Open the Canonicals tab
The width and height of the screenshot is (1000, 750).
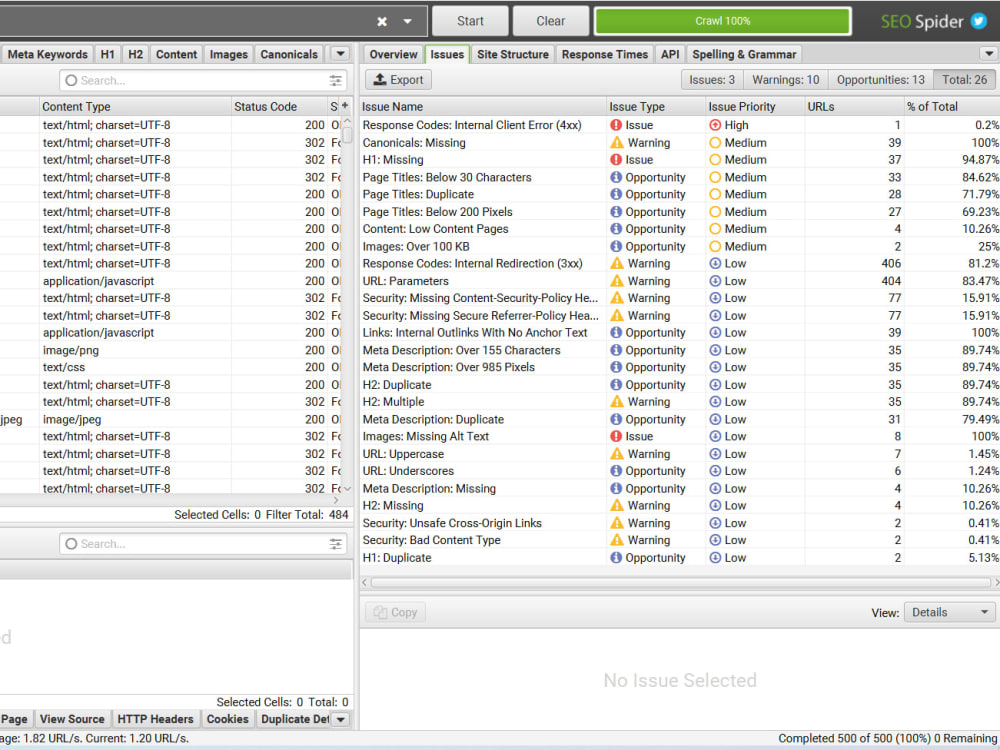pos(289,54)
